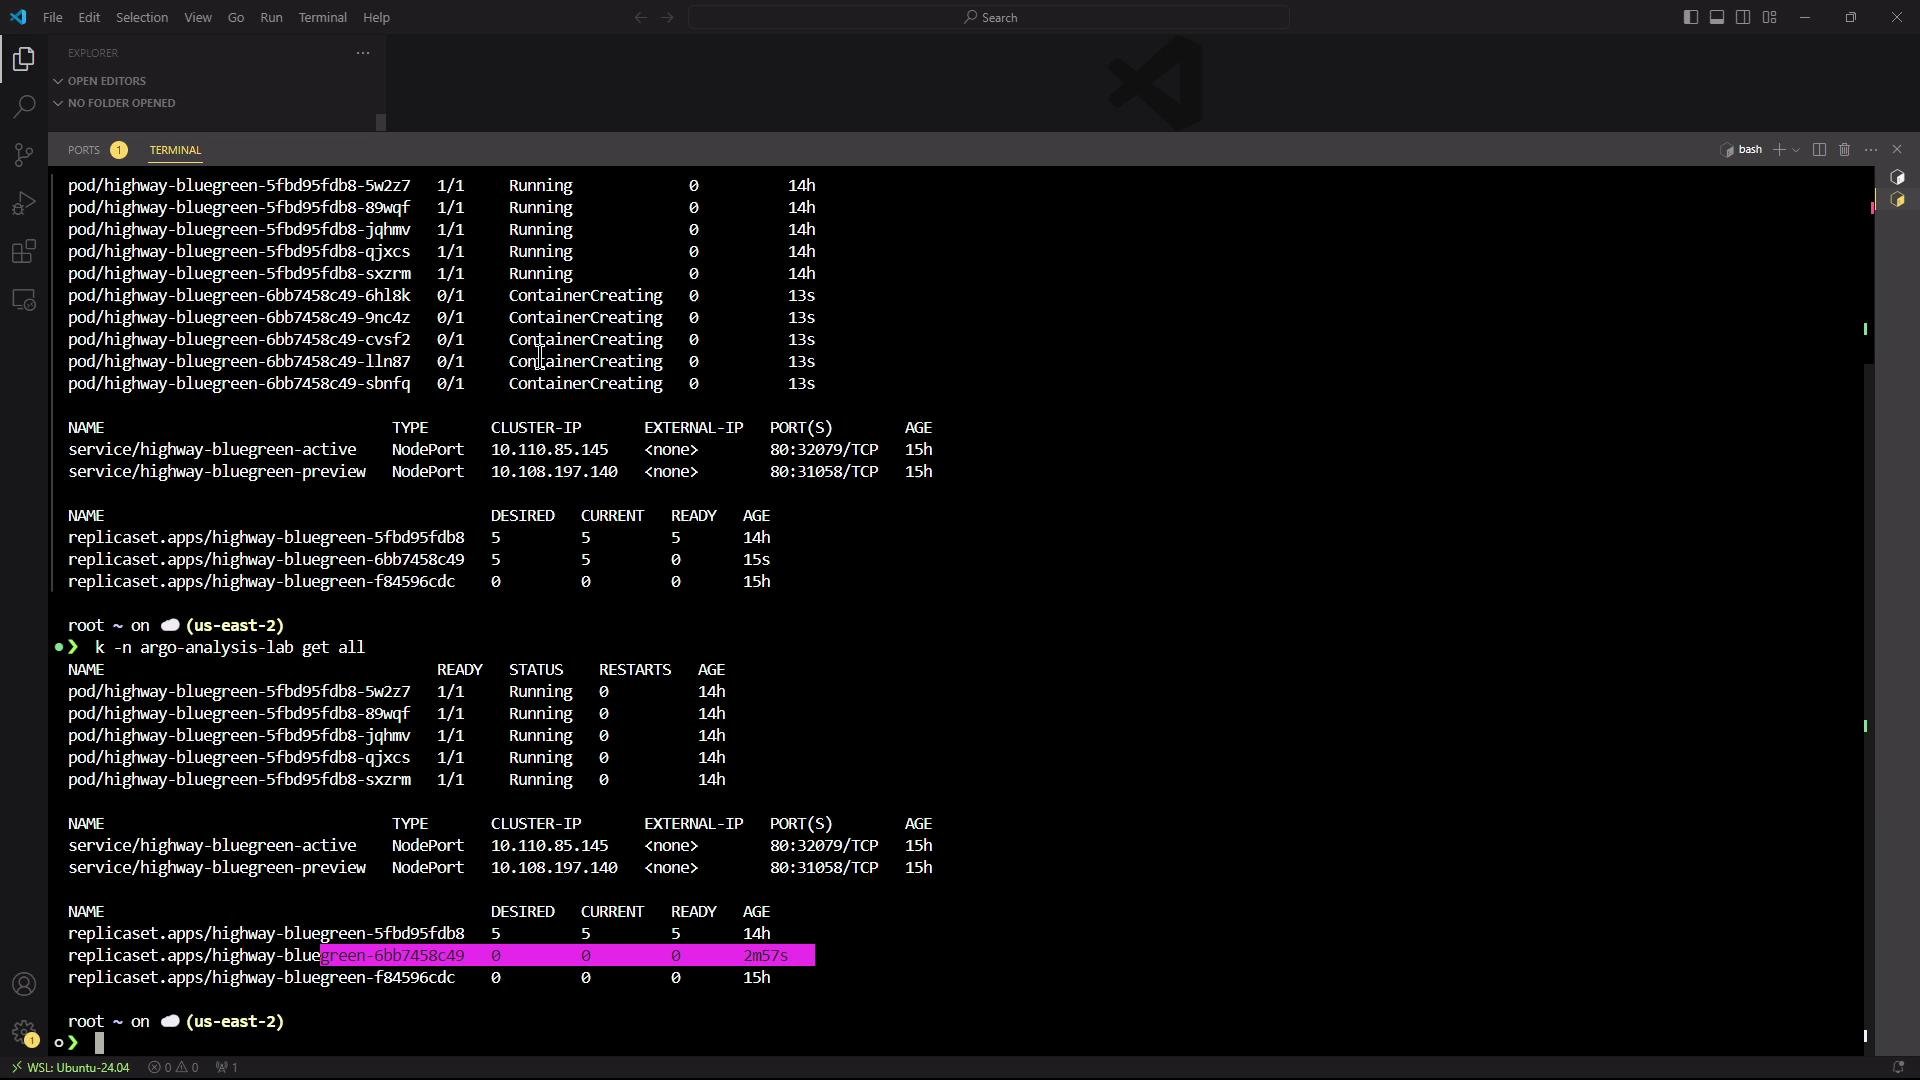Open the Run and Debug view
This screenshot has width=1920, height=1080.
(x=24, y=203)
